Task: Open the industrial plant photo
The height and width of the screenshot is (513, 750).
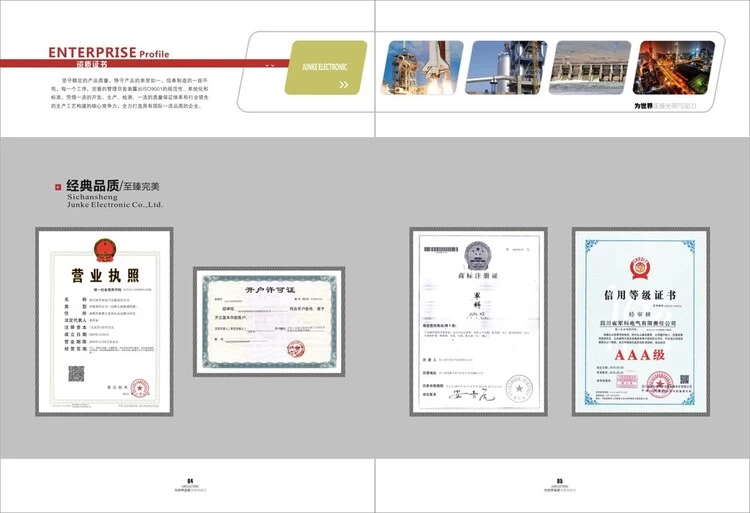Action: click(x=506, y=67)
